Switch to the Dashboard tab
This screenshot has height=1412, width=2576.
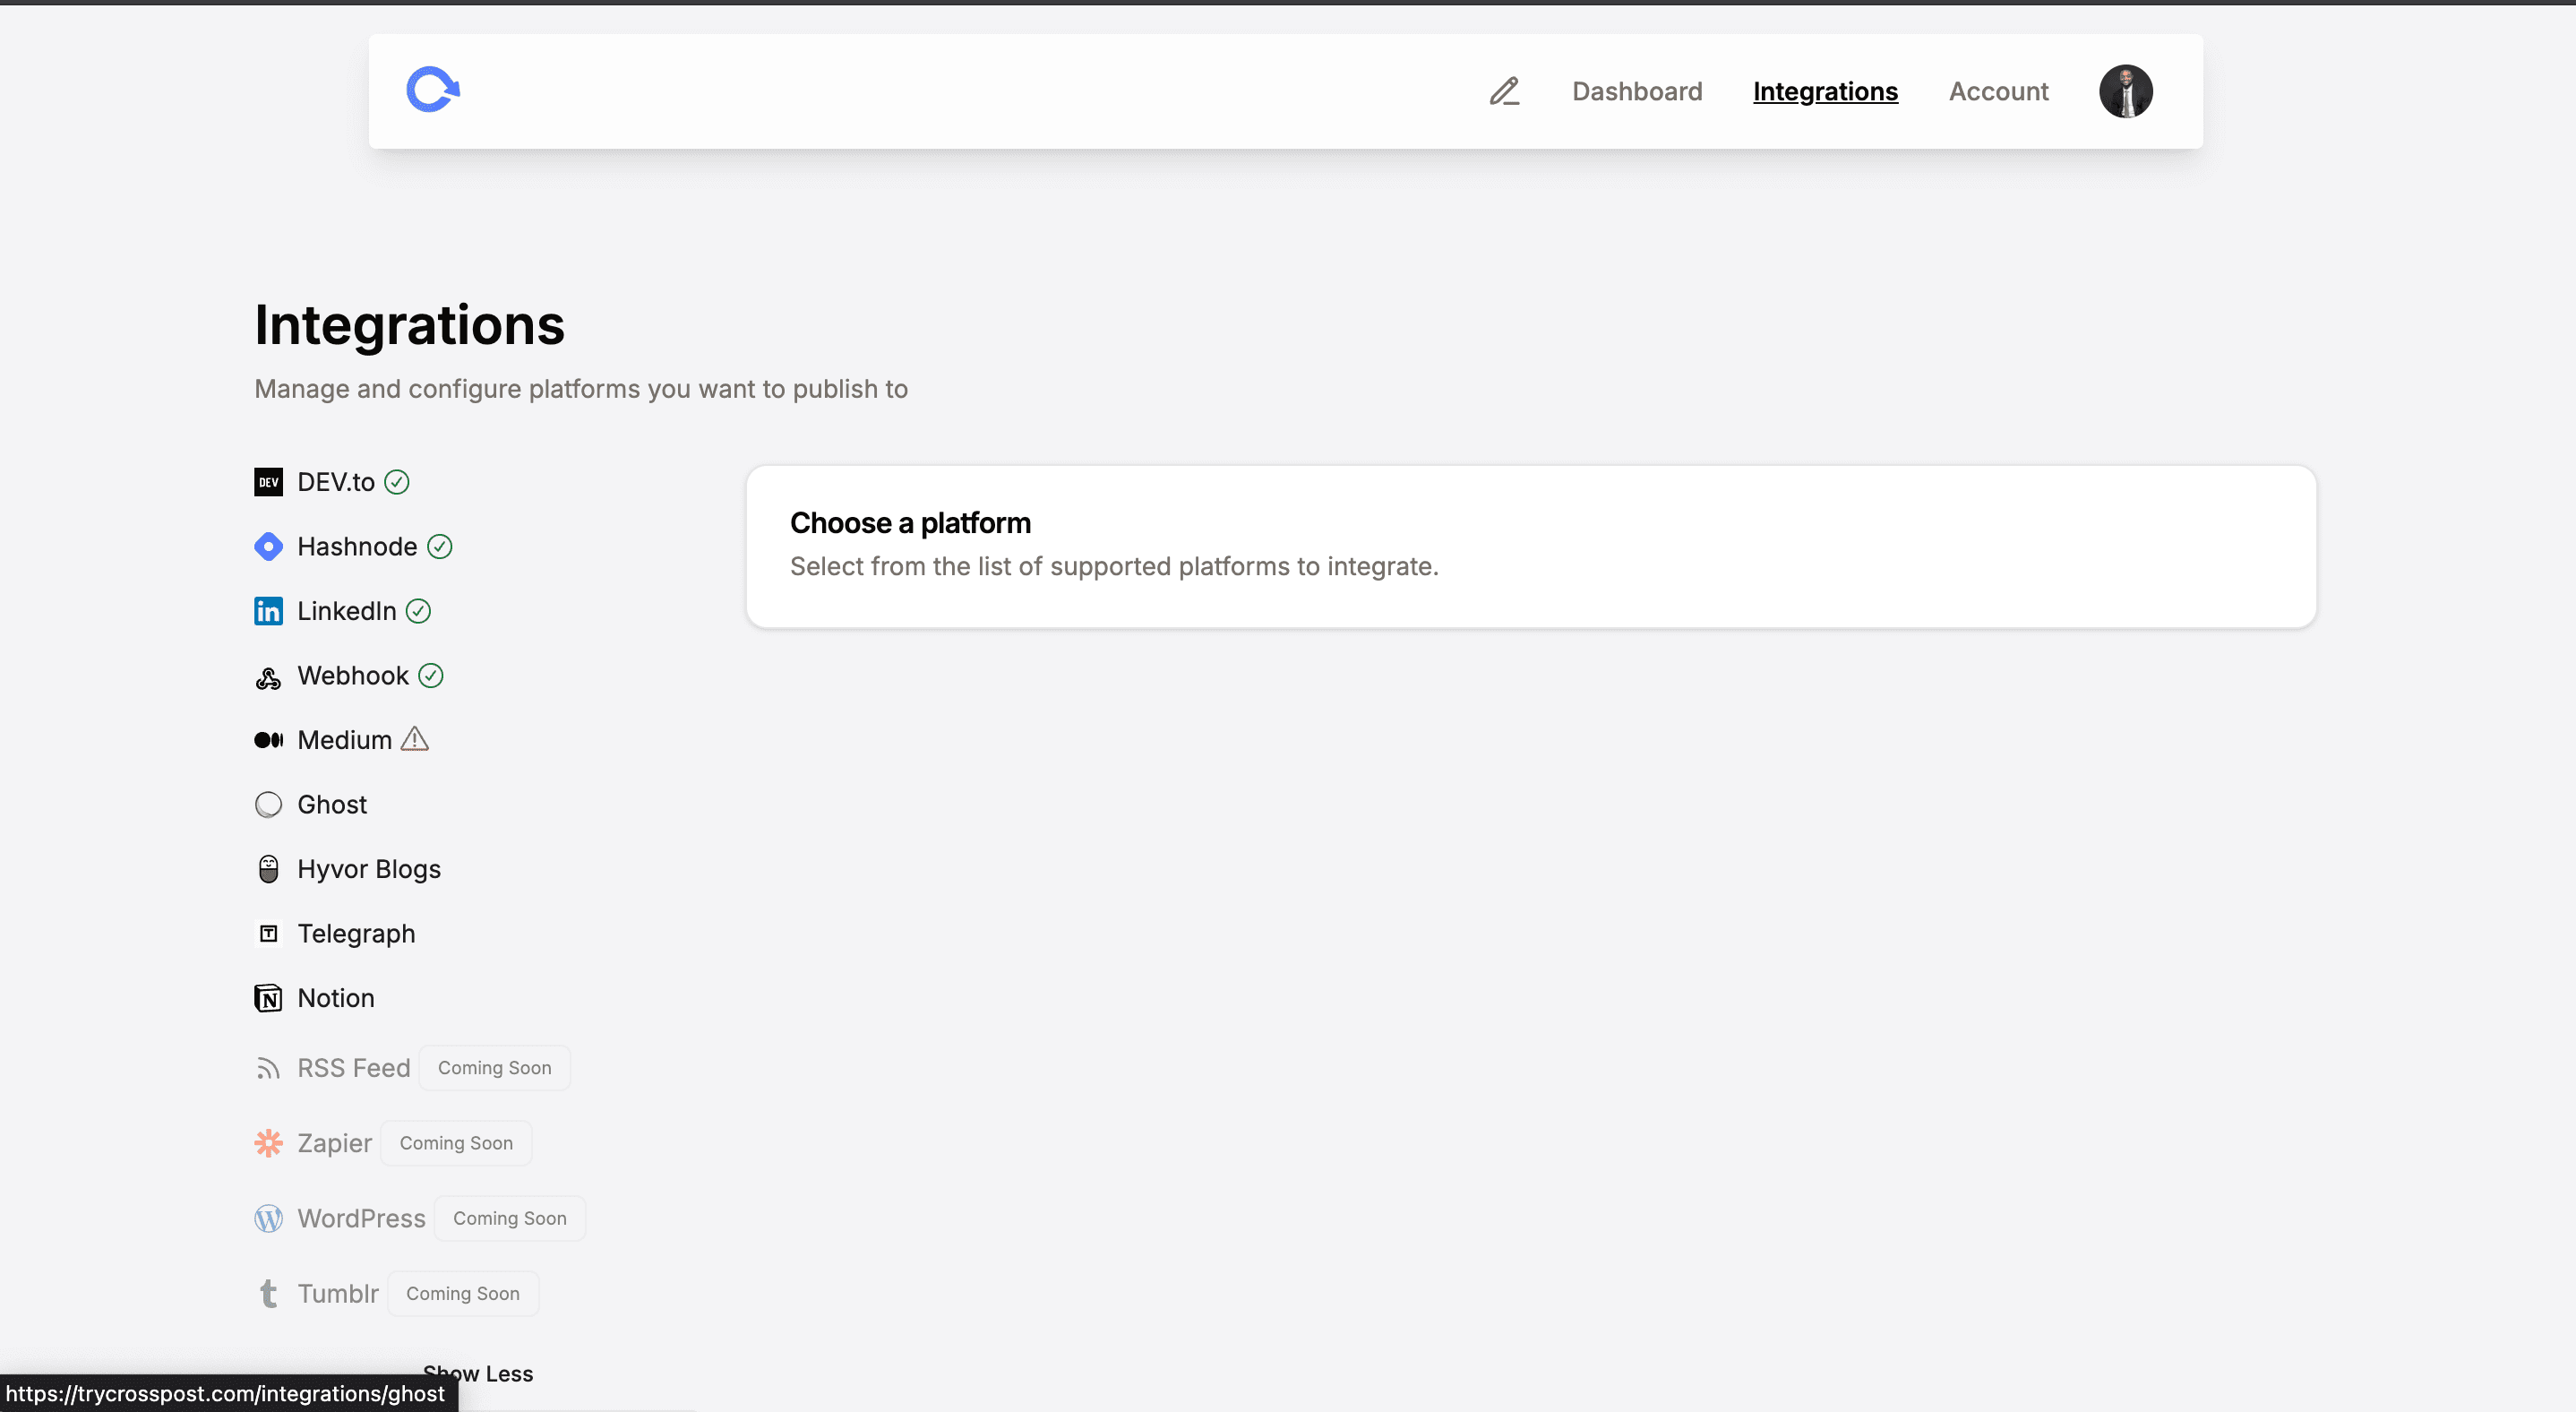click(x=1637, y=91)
